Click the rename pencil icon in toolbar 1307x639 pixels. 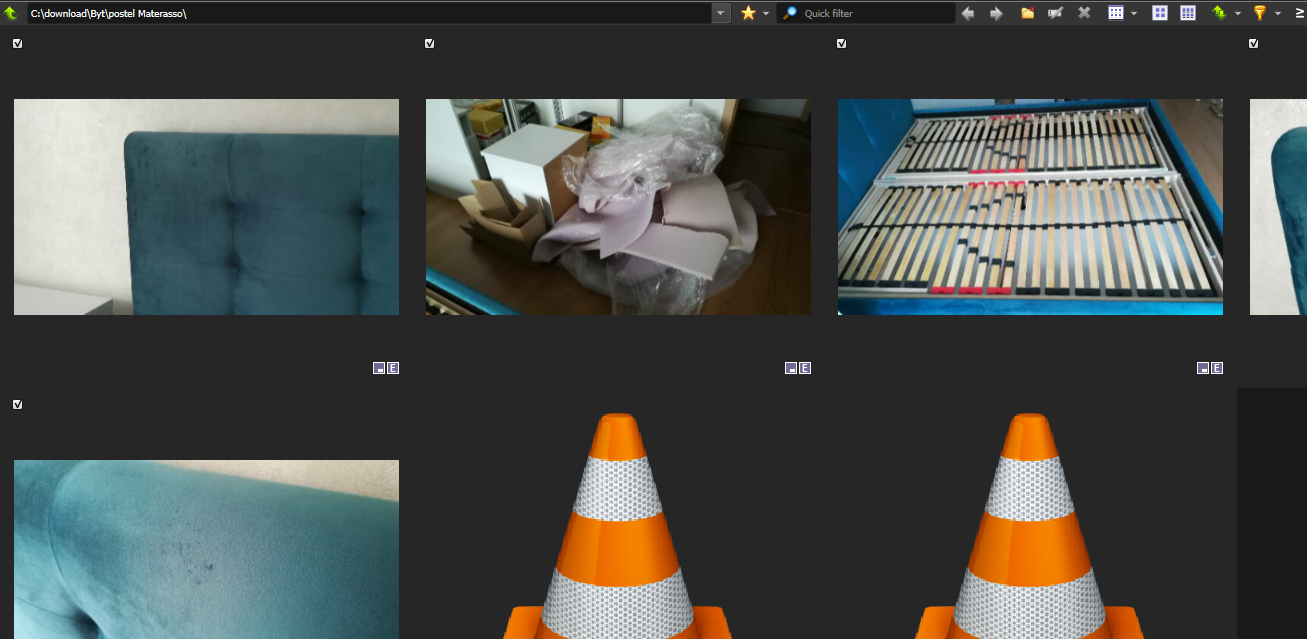tap(1055, 13)
